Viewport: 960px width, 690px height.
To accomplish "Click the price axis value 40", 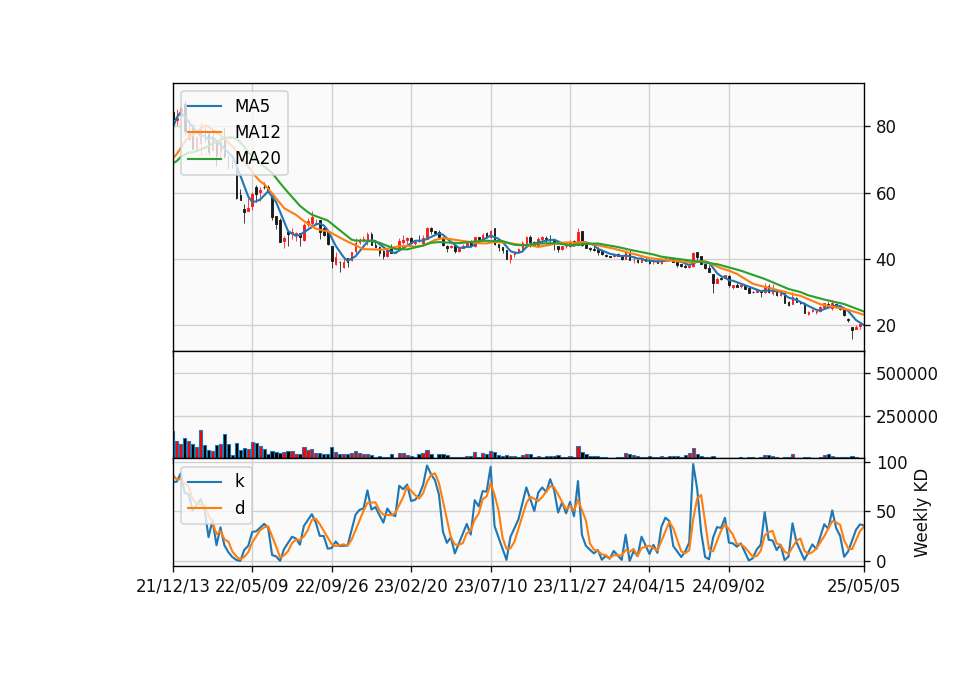I will point(886,260).
